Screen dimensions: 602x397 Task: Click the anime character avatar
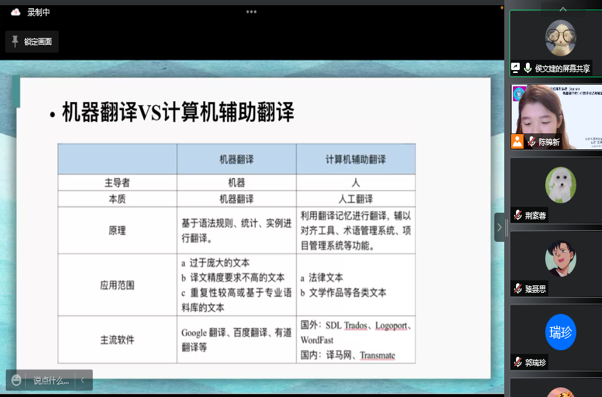point(561,258)
